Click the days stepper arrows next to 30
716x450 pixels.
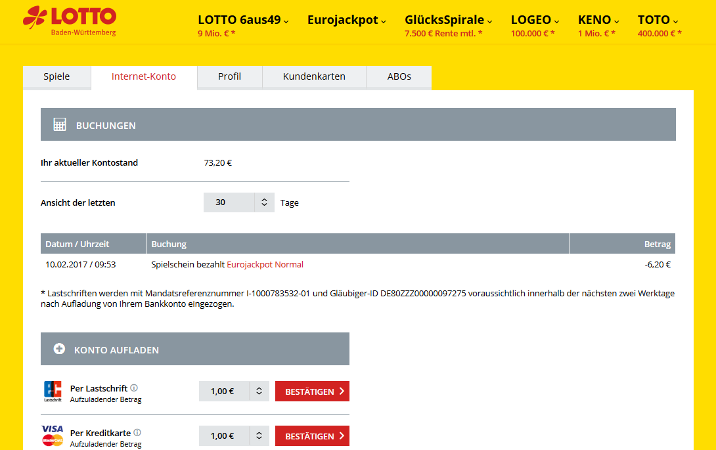[264, 202]
